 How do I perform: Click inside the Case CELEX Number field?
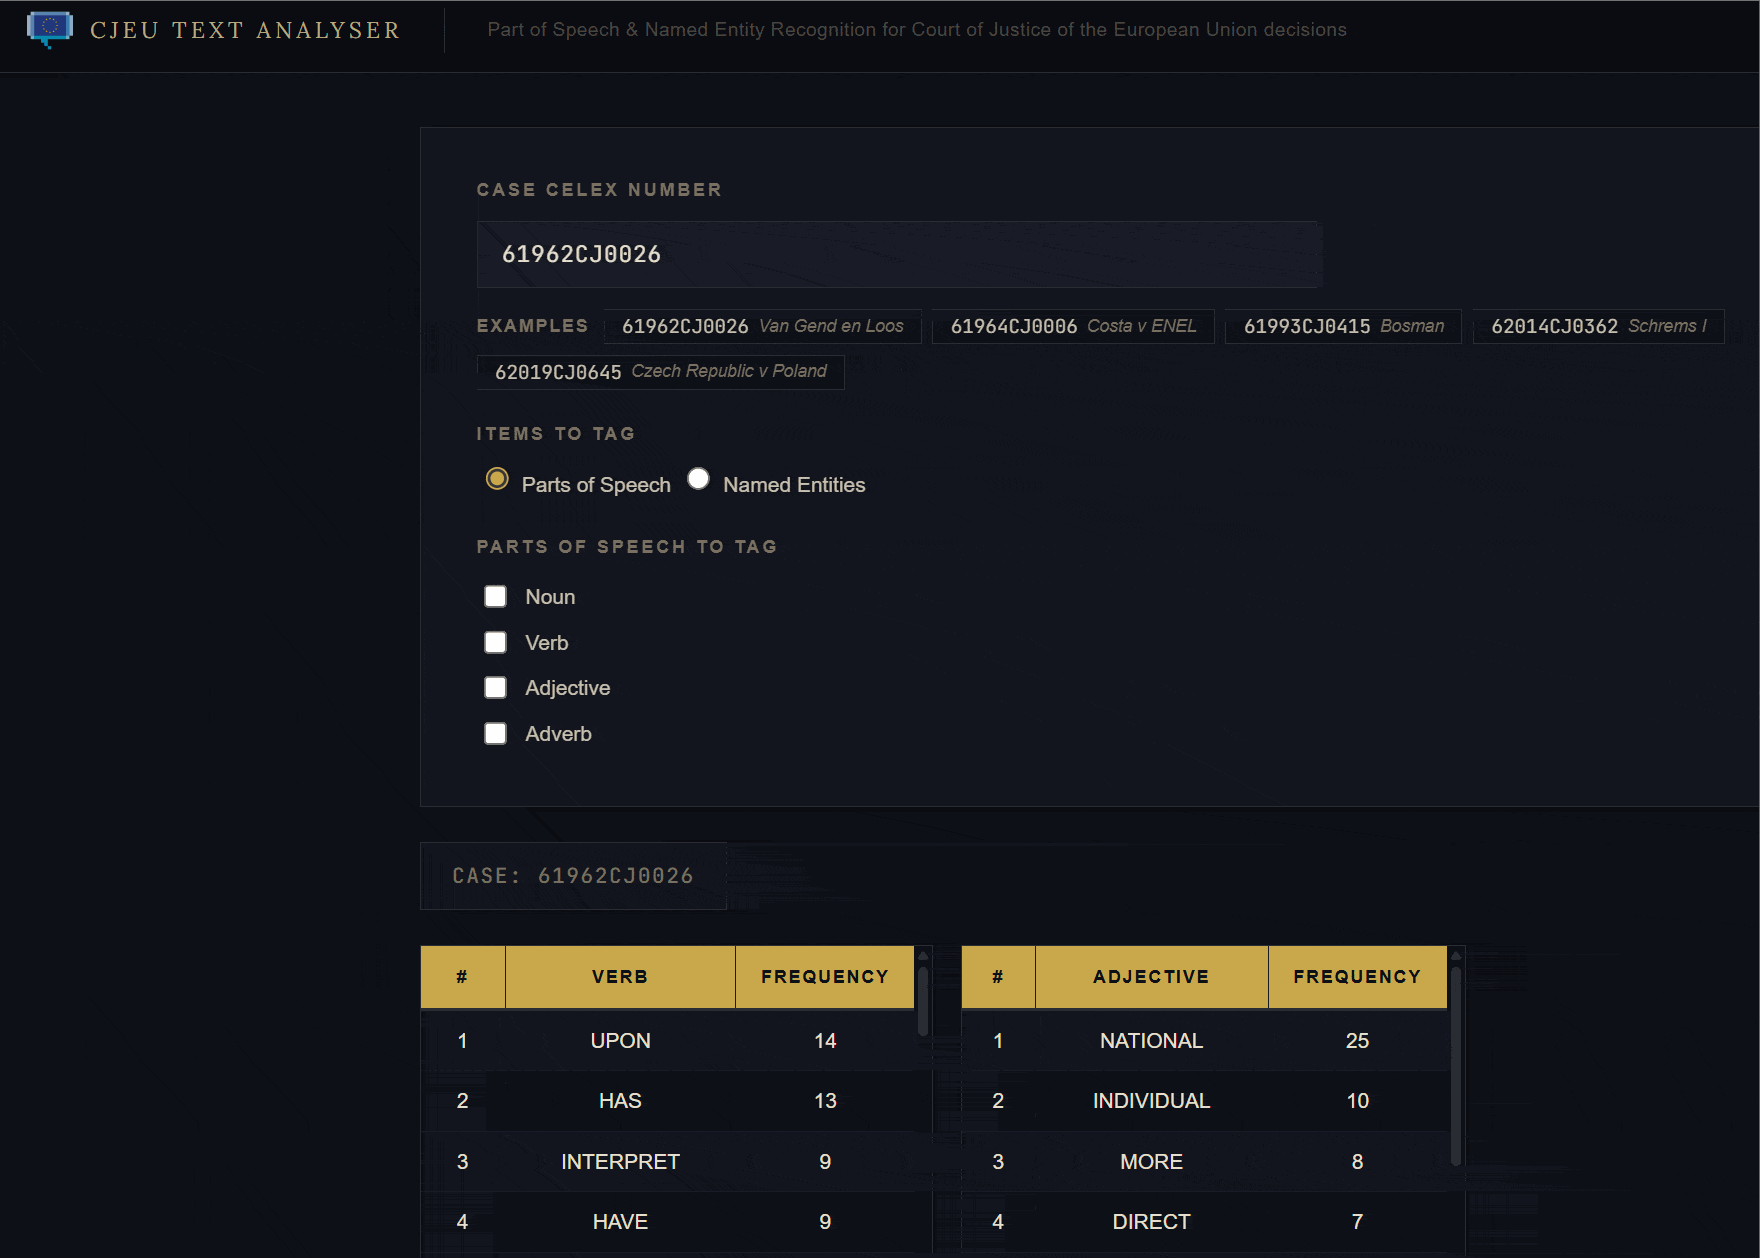coord(897,254)
